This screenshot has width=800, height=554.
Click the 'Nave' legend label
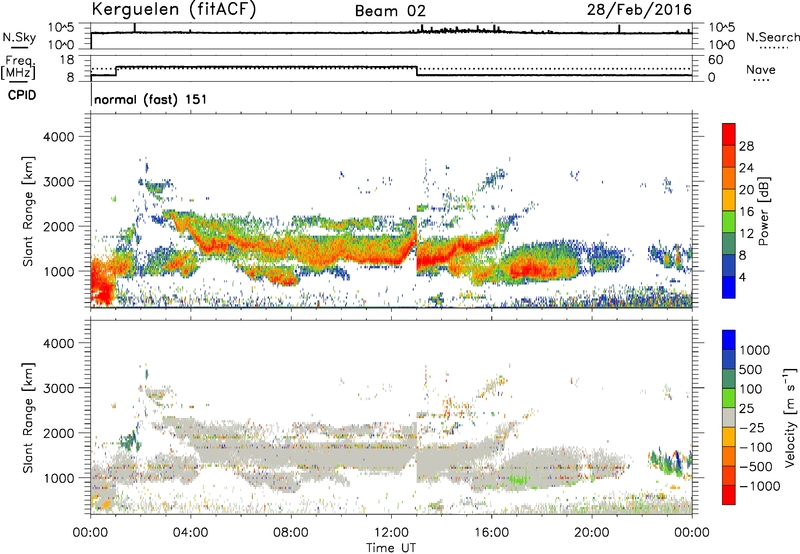[761, 69]
